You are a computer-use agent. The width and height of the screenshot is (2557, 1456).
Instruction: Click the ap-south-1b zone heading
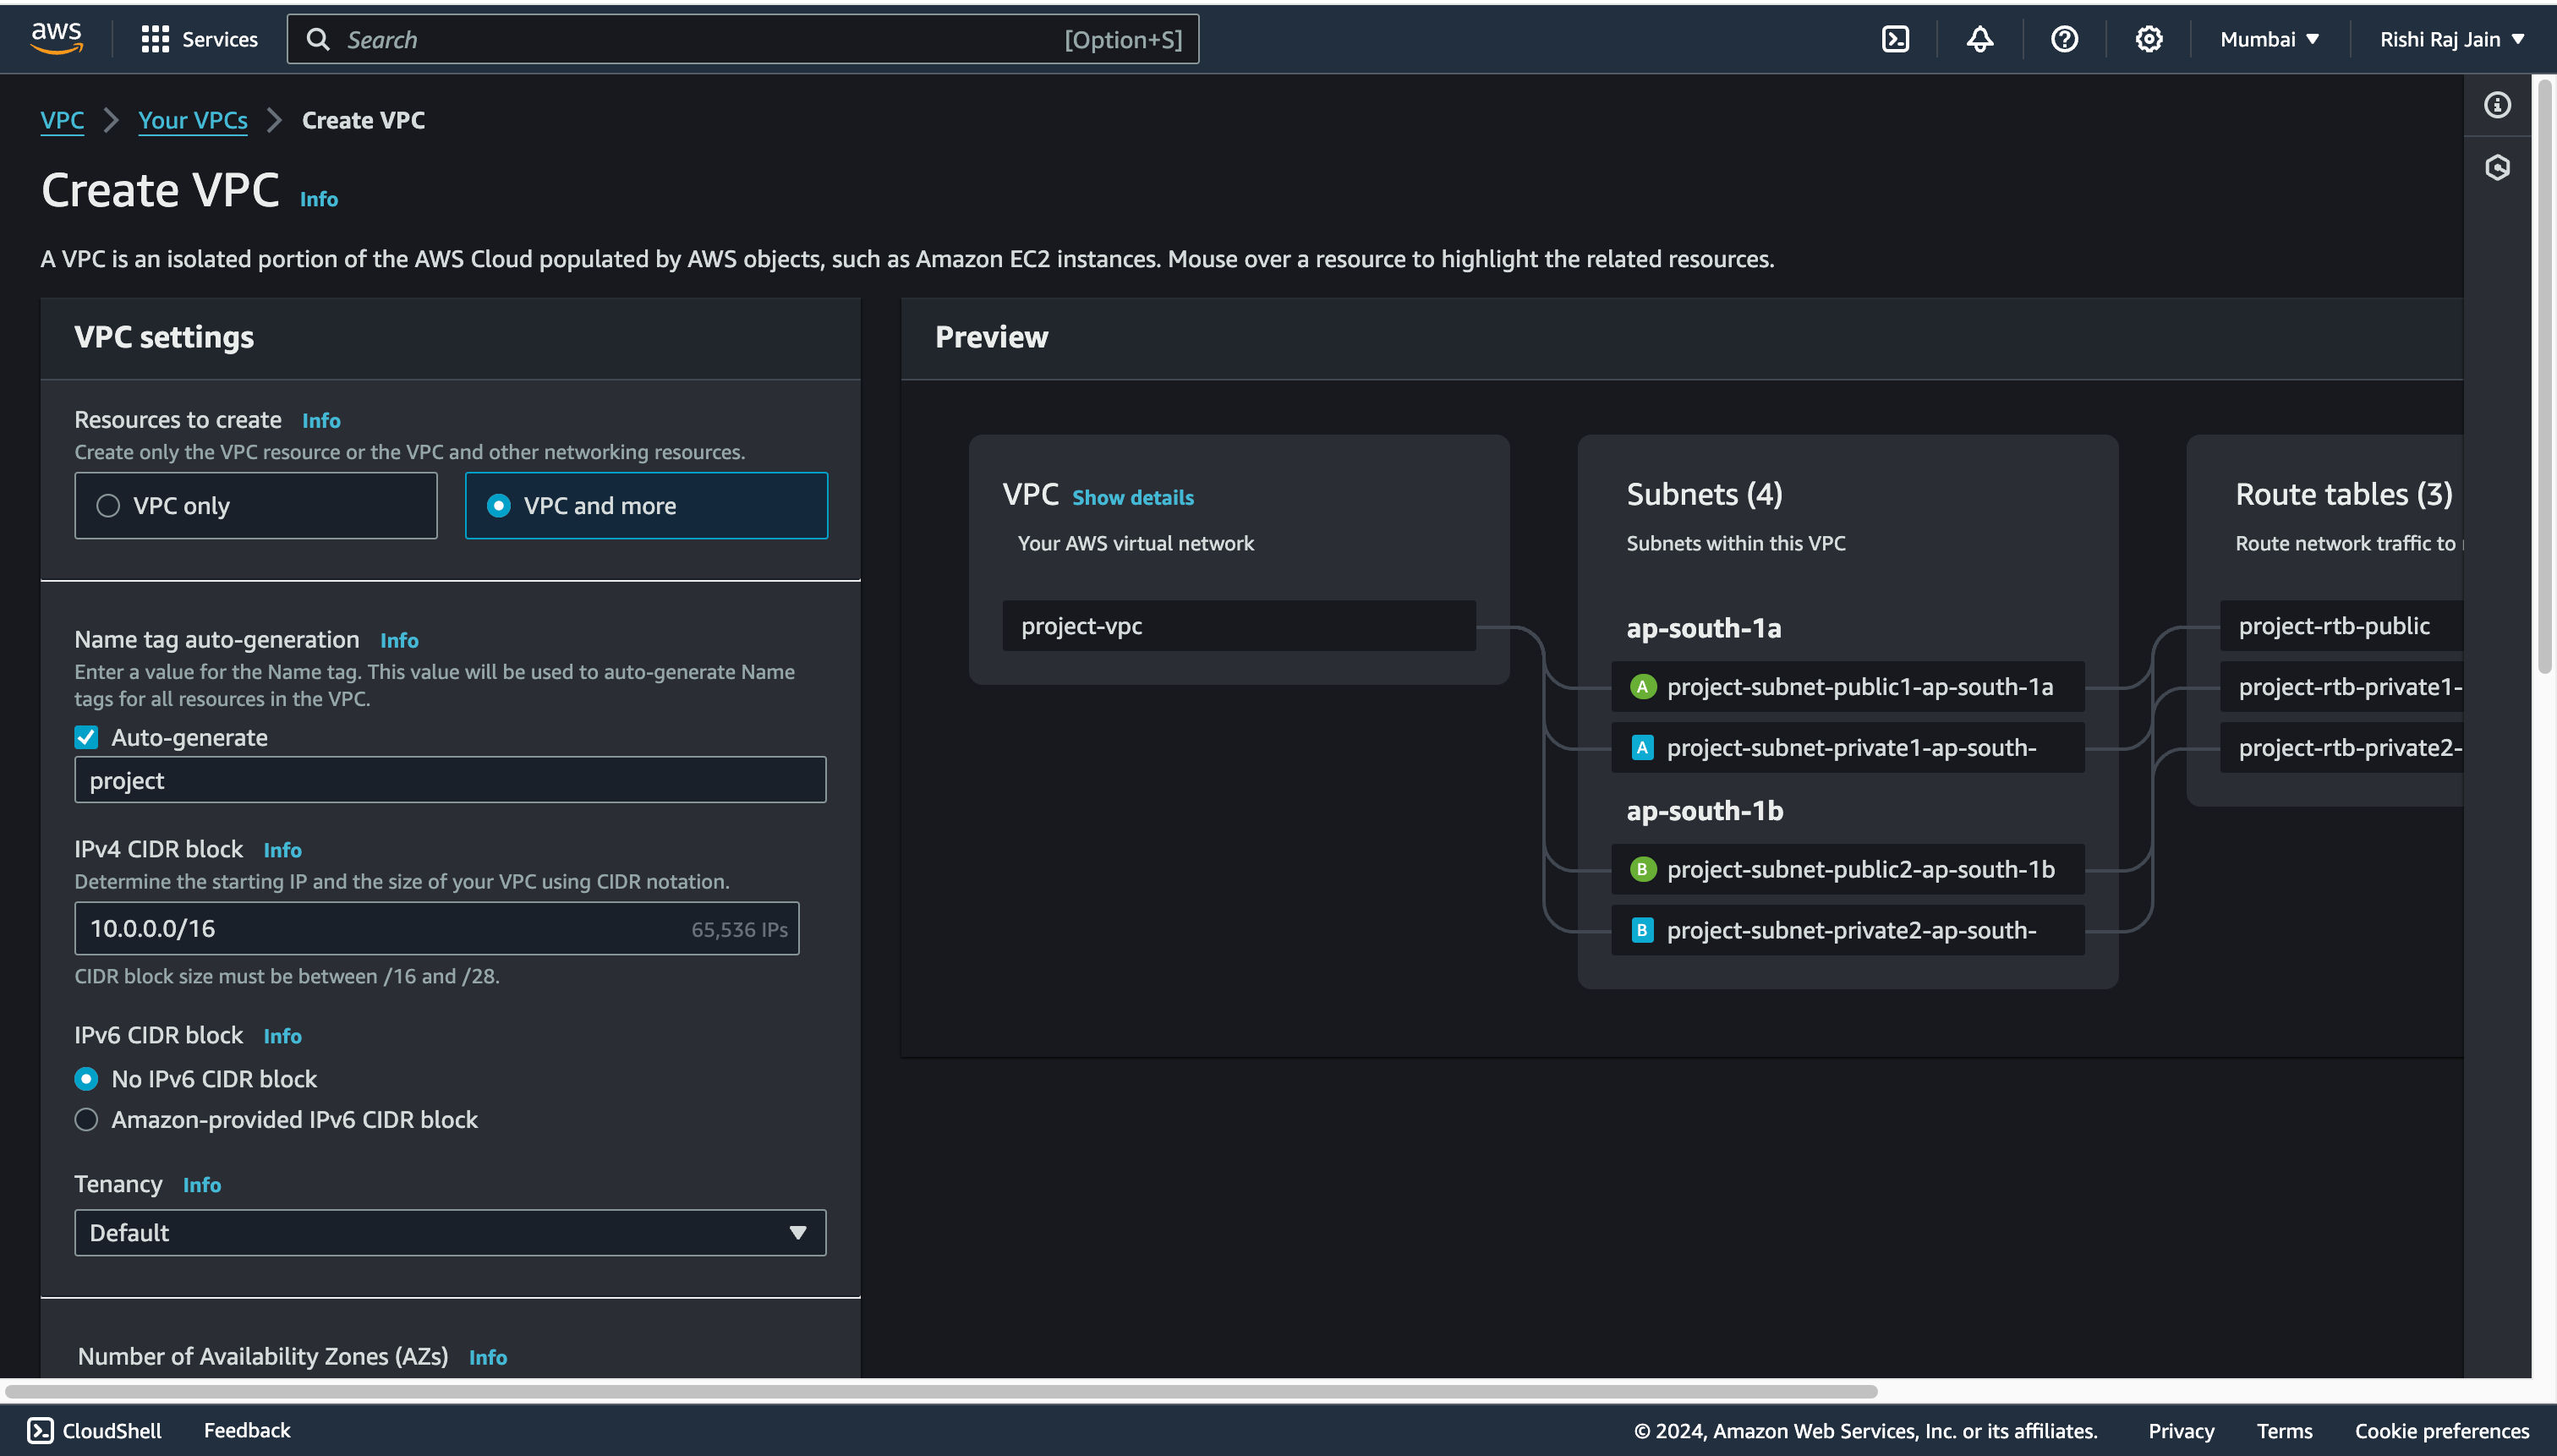coord(1705,811)
